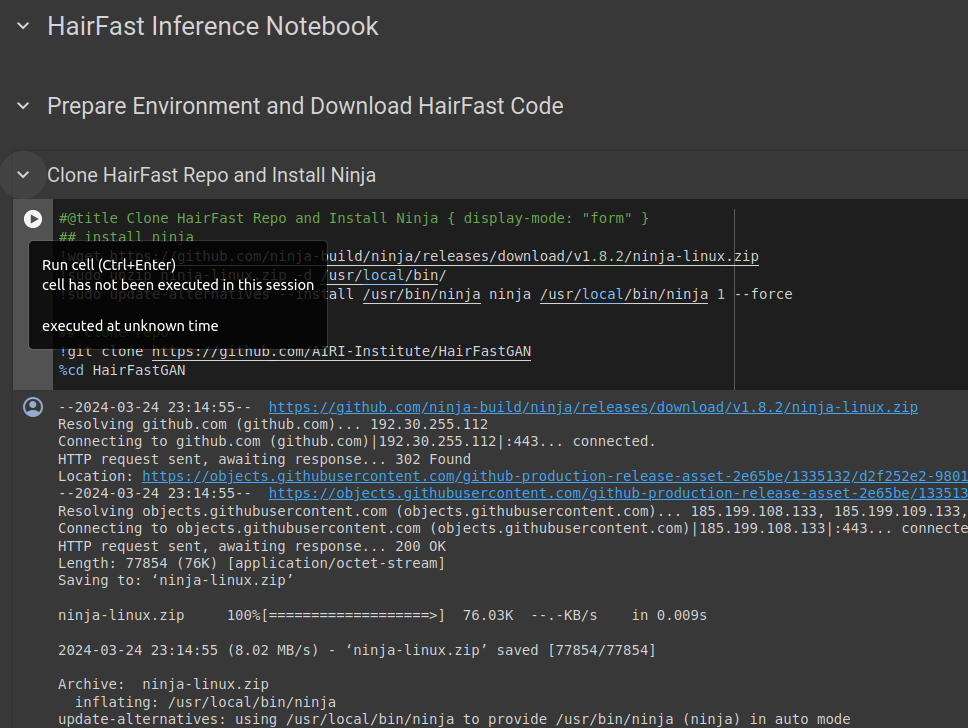Collapse Clone HairFast Repo and Install Ninja section
Screen dimensions: 968x728
[23, 175]
